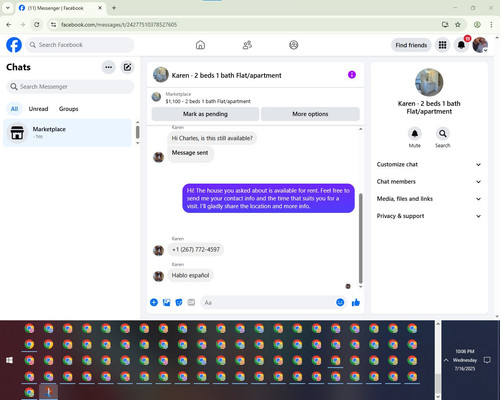Click the browser address bar URL

[x=119, y=25]
